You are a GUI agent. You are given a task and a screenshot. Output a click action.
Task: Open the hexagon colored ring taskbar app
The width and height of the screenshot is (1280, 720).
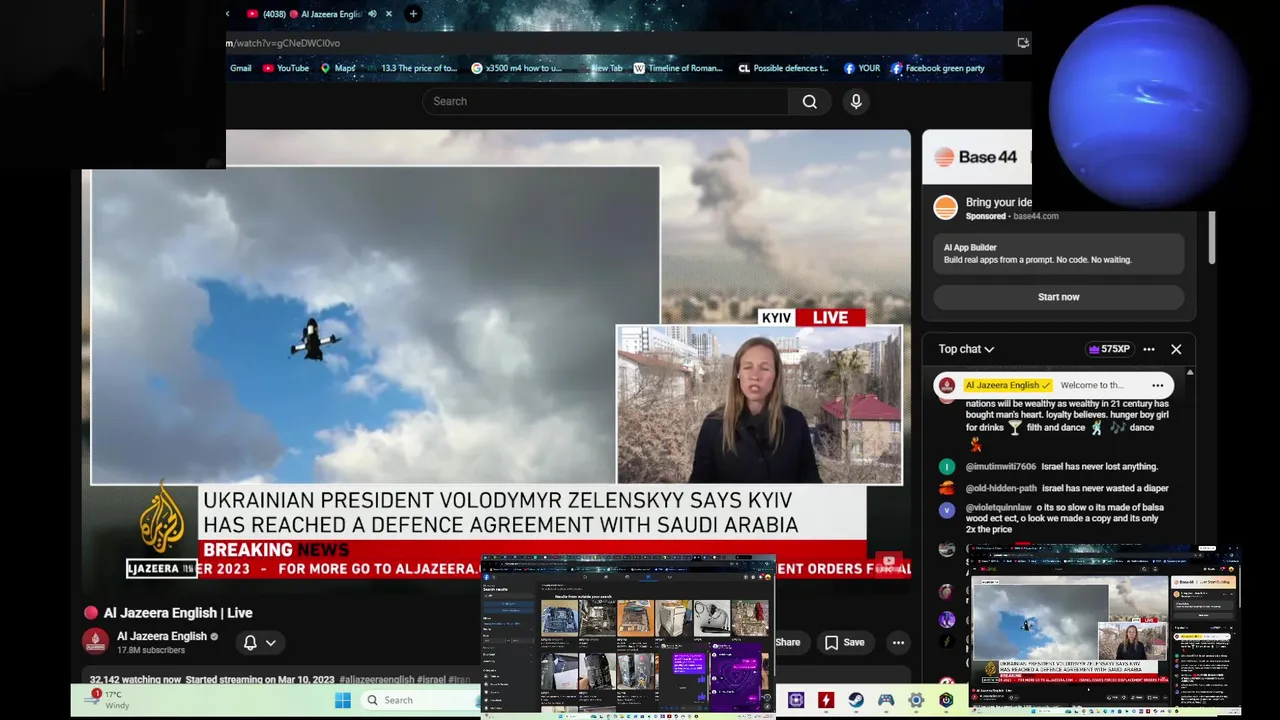946,700
